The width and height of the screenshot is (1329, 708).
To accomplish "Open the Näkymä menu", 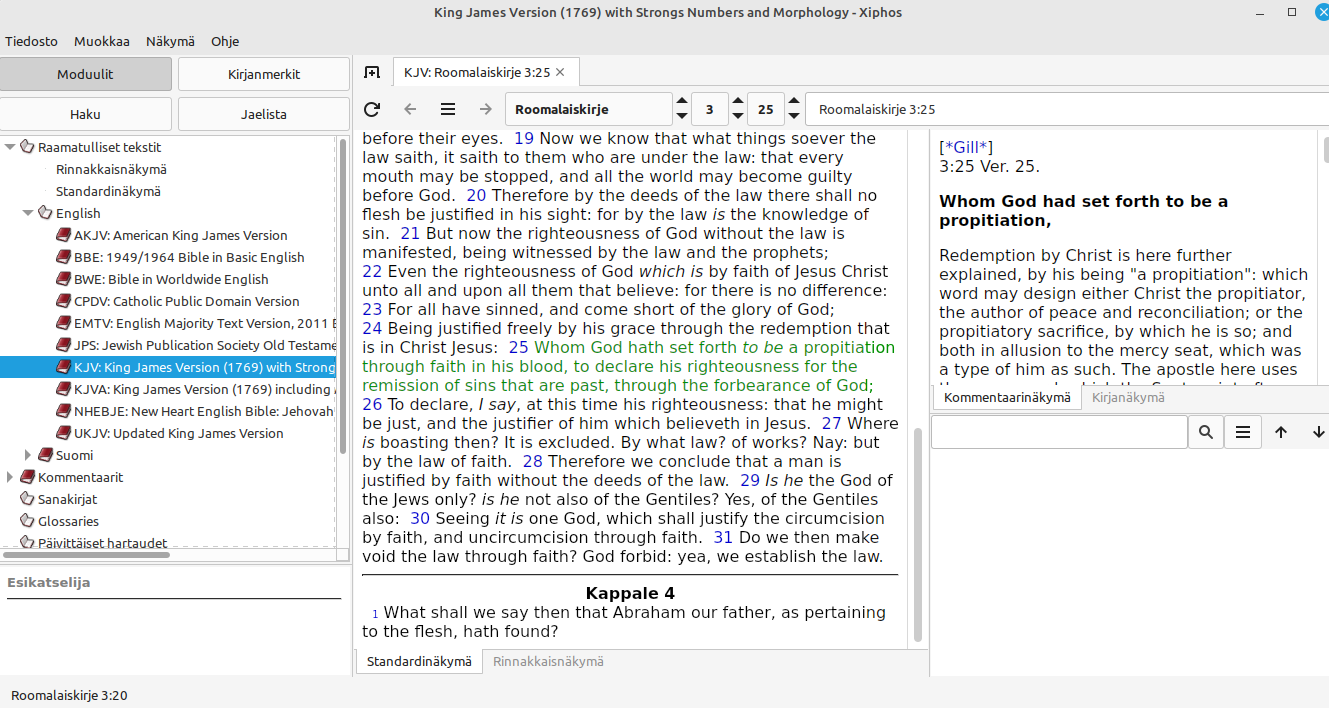I will (x=170, y=41).
